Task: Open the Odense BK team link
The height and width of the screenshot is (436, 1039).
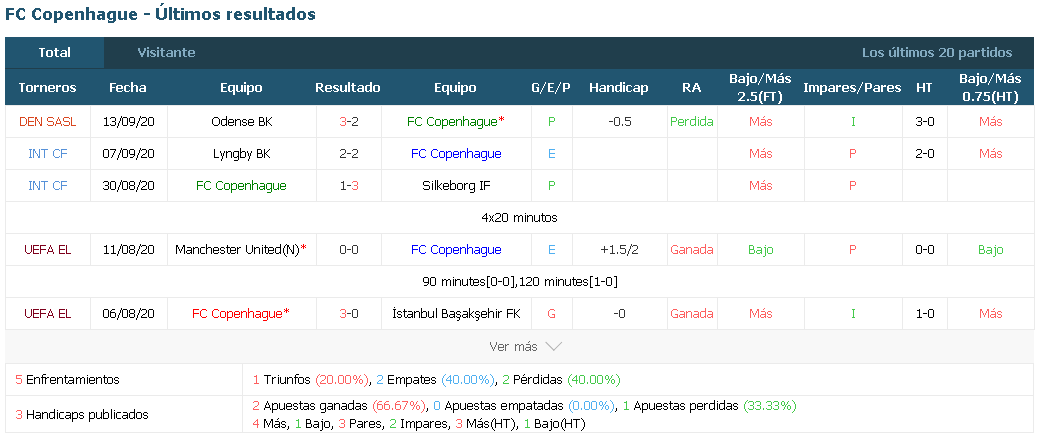Action: coord(242,122)
